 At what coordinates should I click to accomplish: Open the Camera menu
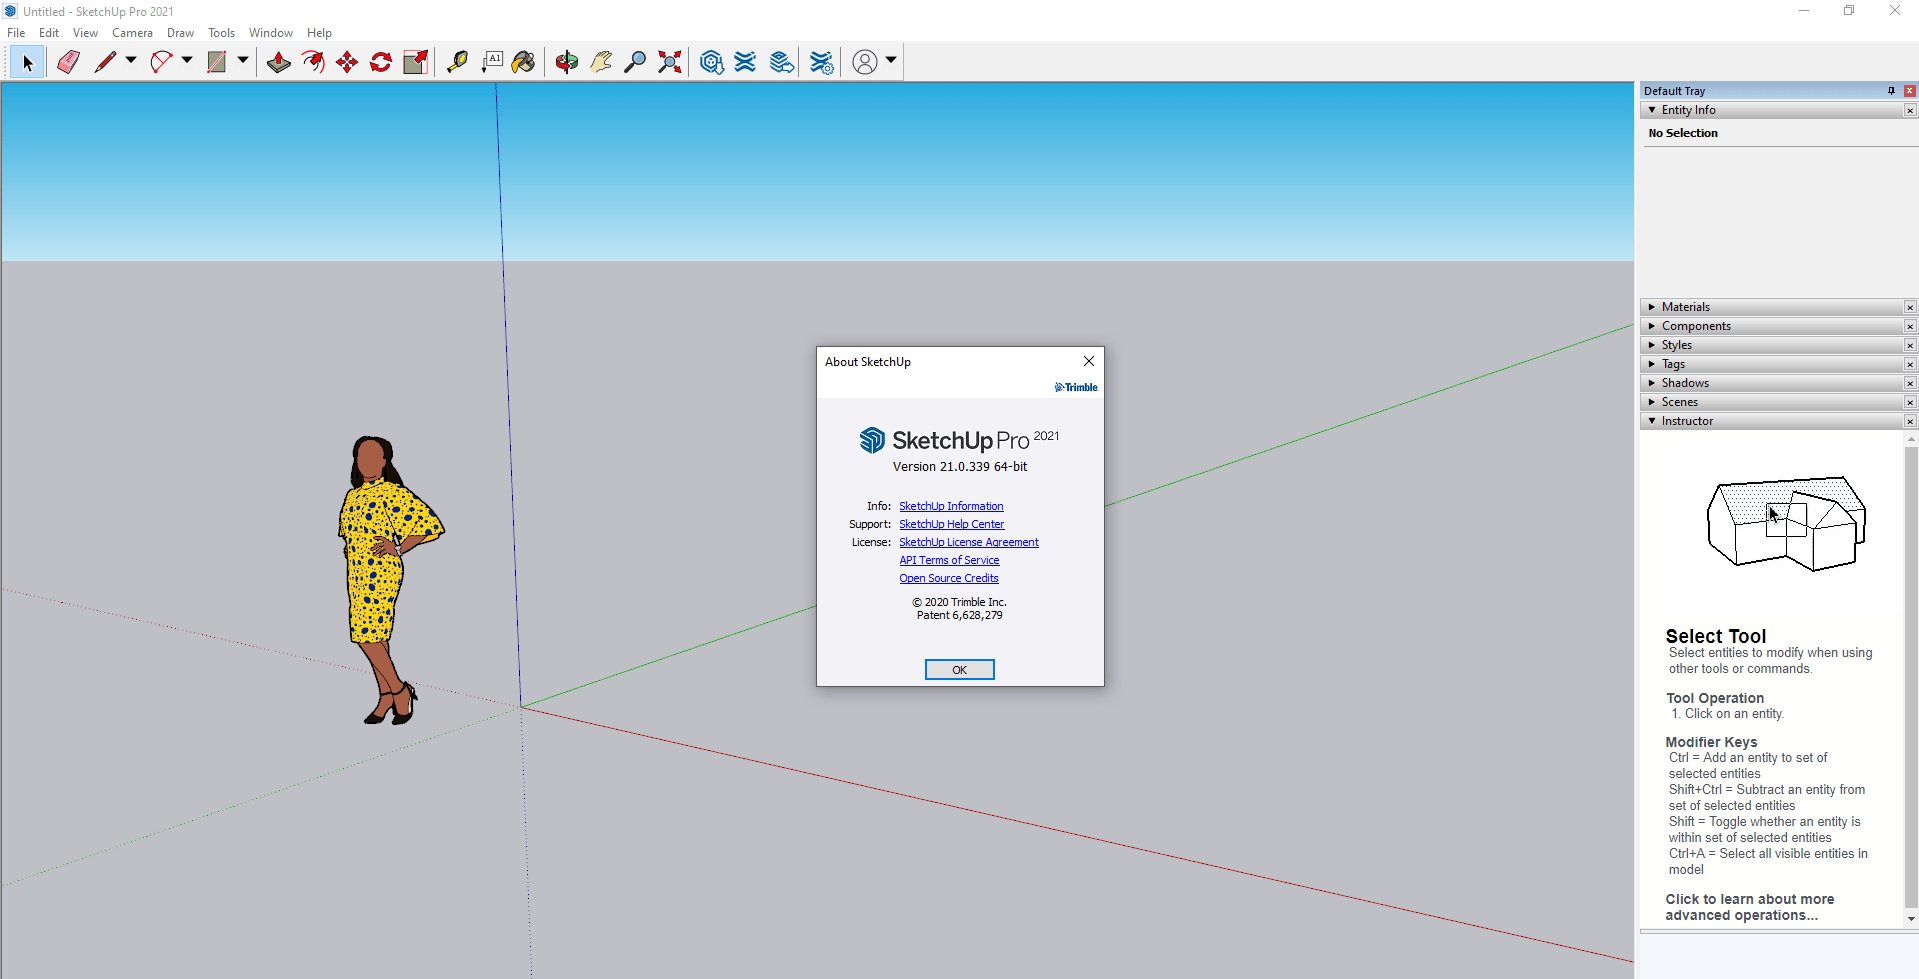(x=132, y=33)
